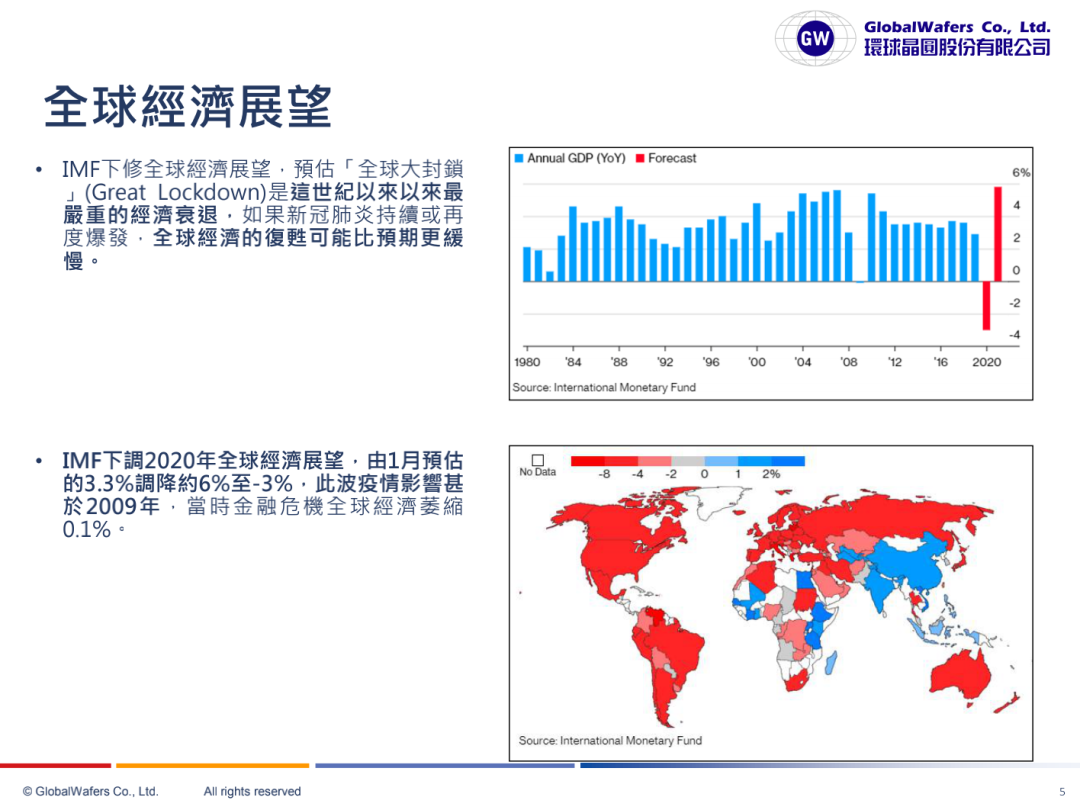Select the No Data legend box

pos(537,460)
